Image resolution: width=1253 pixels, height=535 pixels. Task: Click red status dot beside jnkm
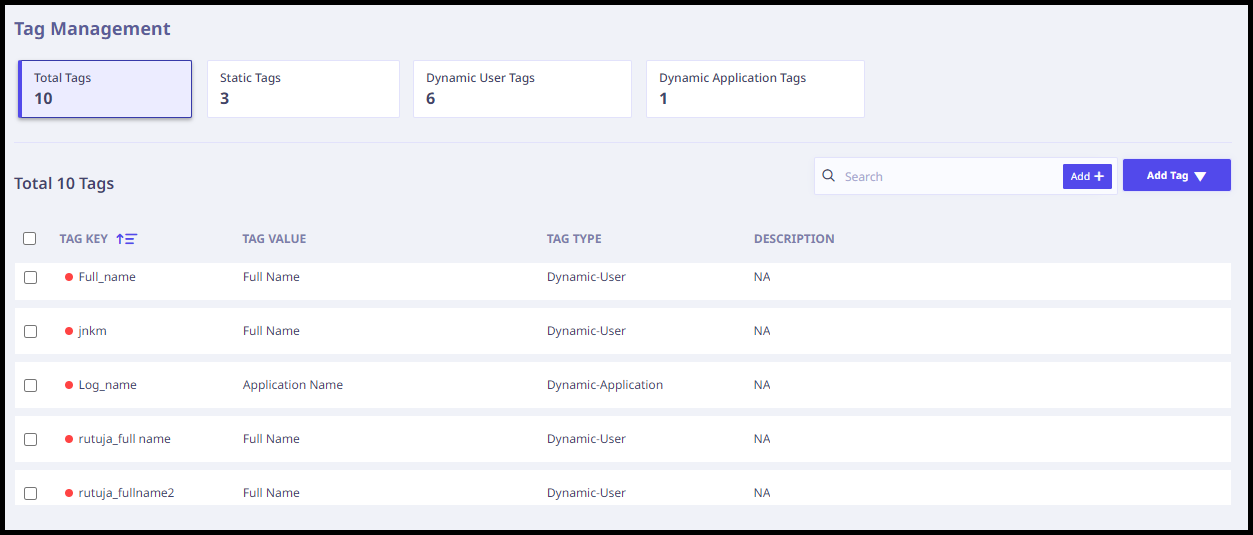tap(69, 331)
